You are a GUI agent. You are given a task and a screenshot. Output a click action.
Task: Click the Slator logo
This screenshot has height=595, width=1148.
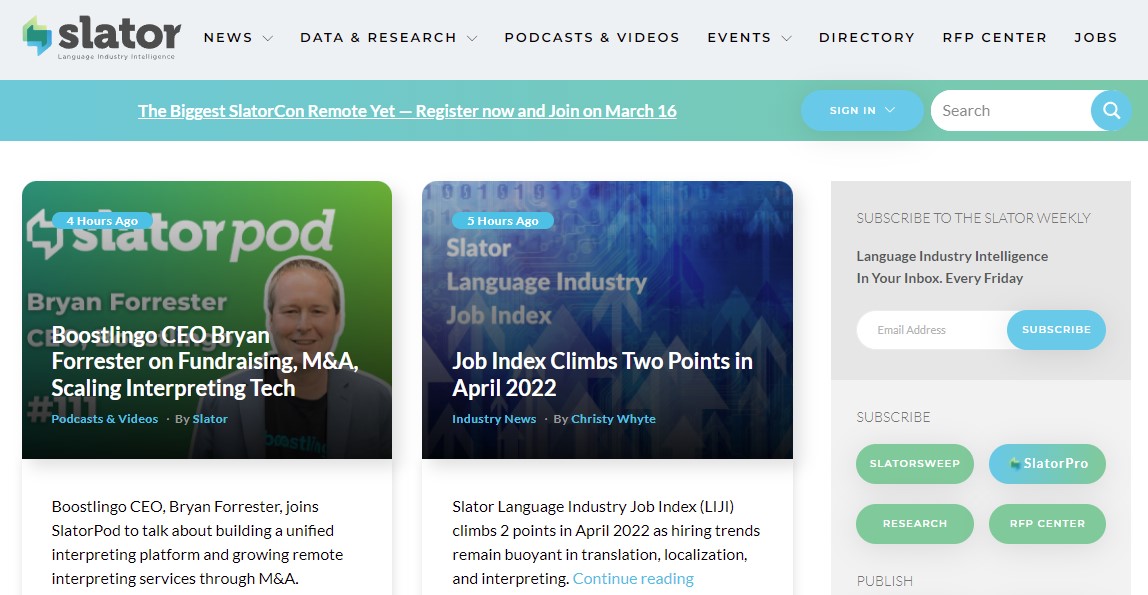[x=102, y=37]
